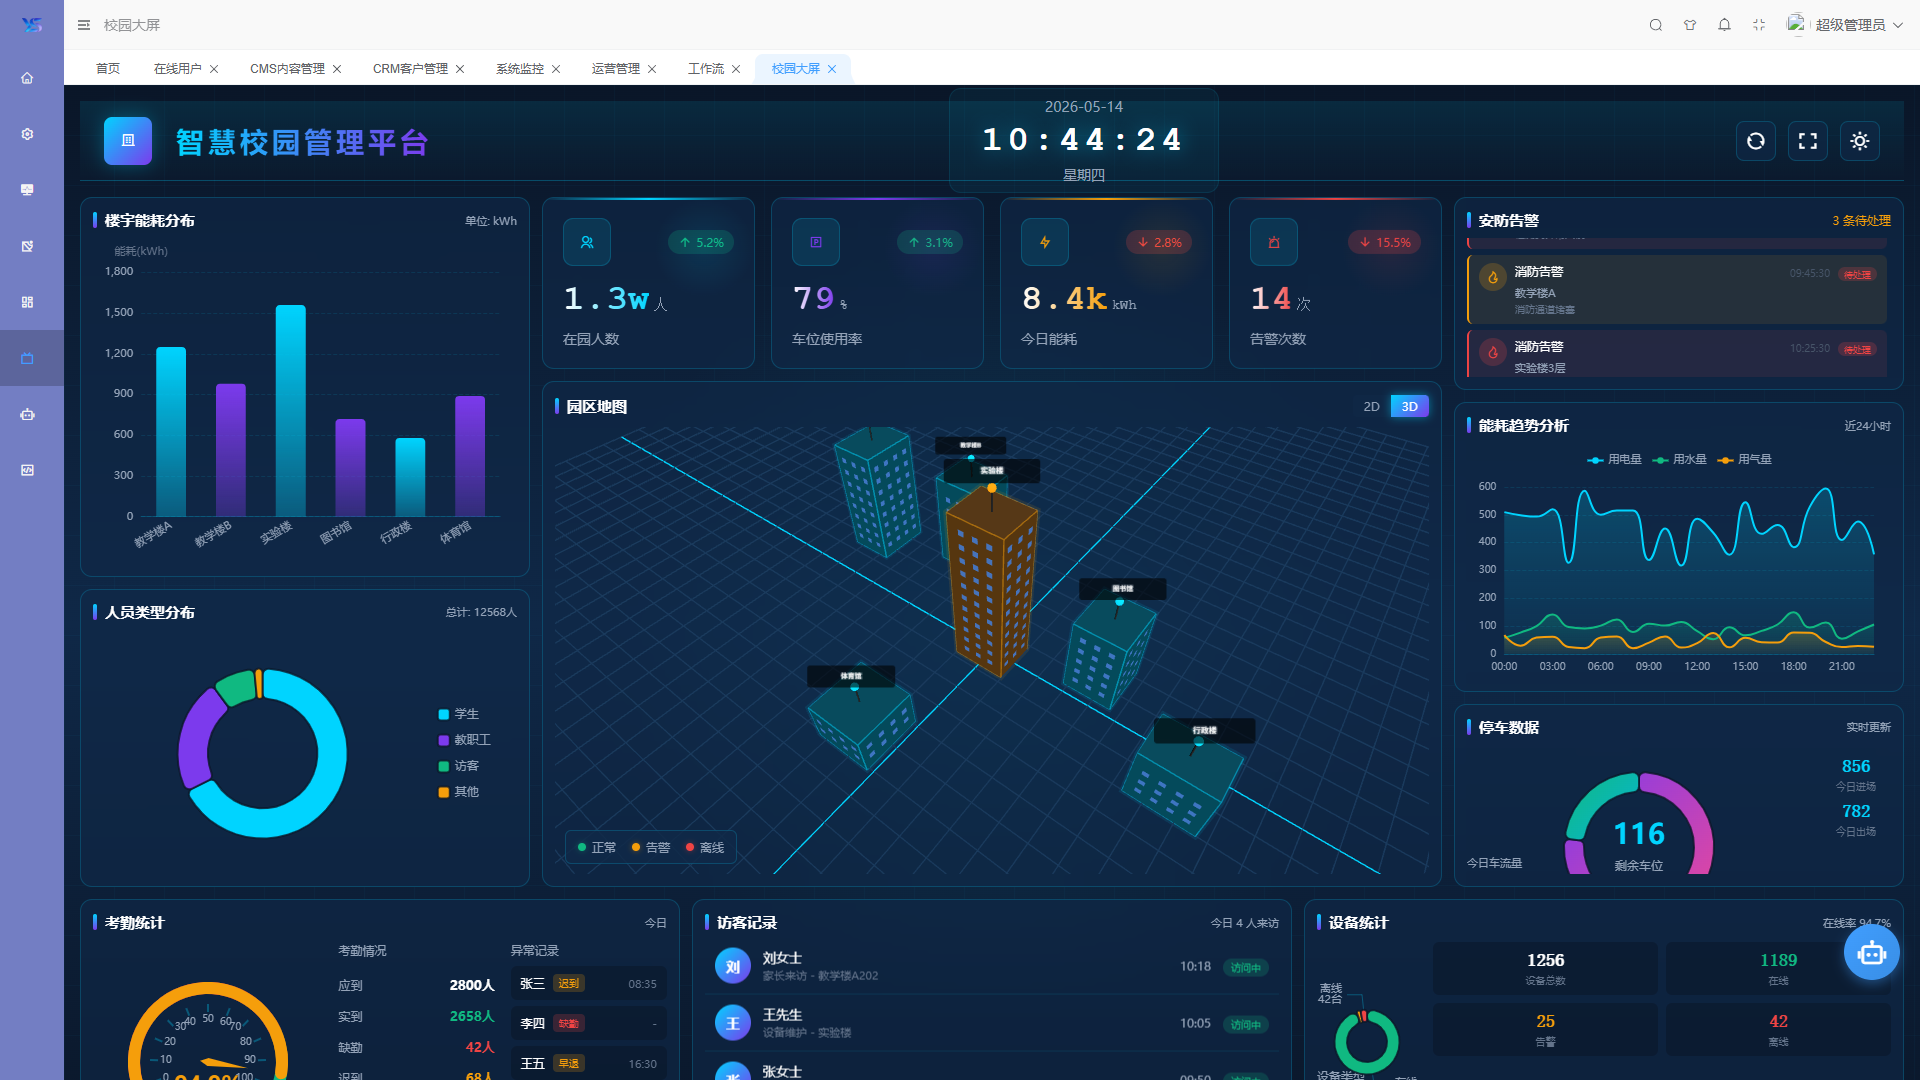1920x1080 pixels.
Task: Open the robot icon in the sidebar
Action: 27,414
